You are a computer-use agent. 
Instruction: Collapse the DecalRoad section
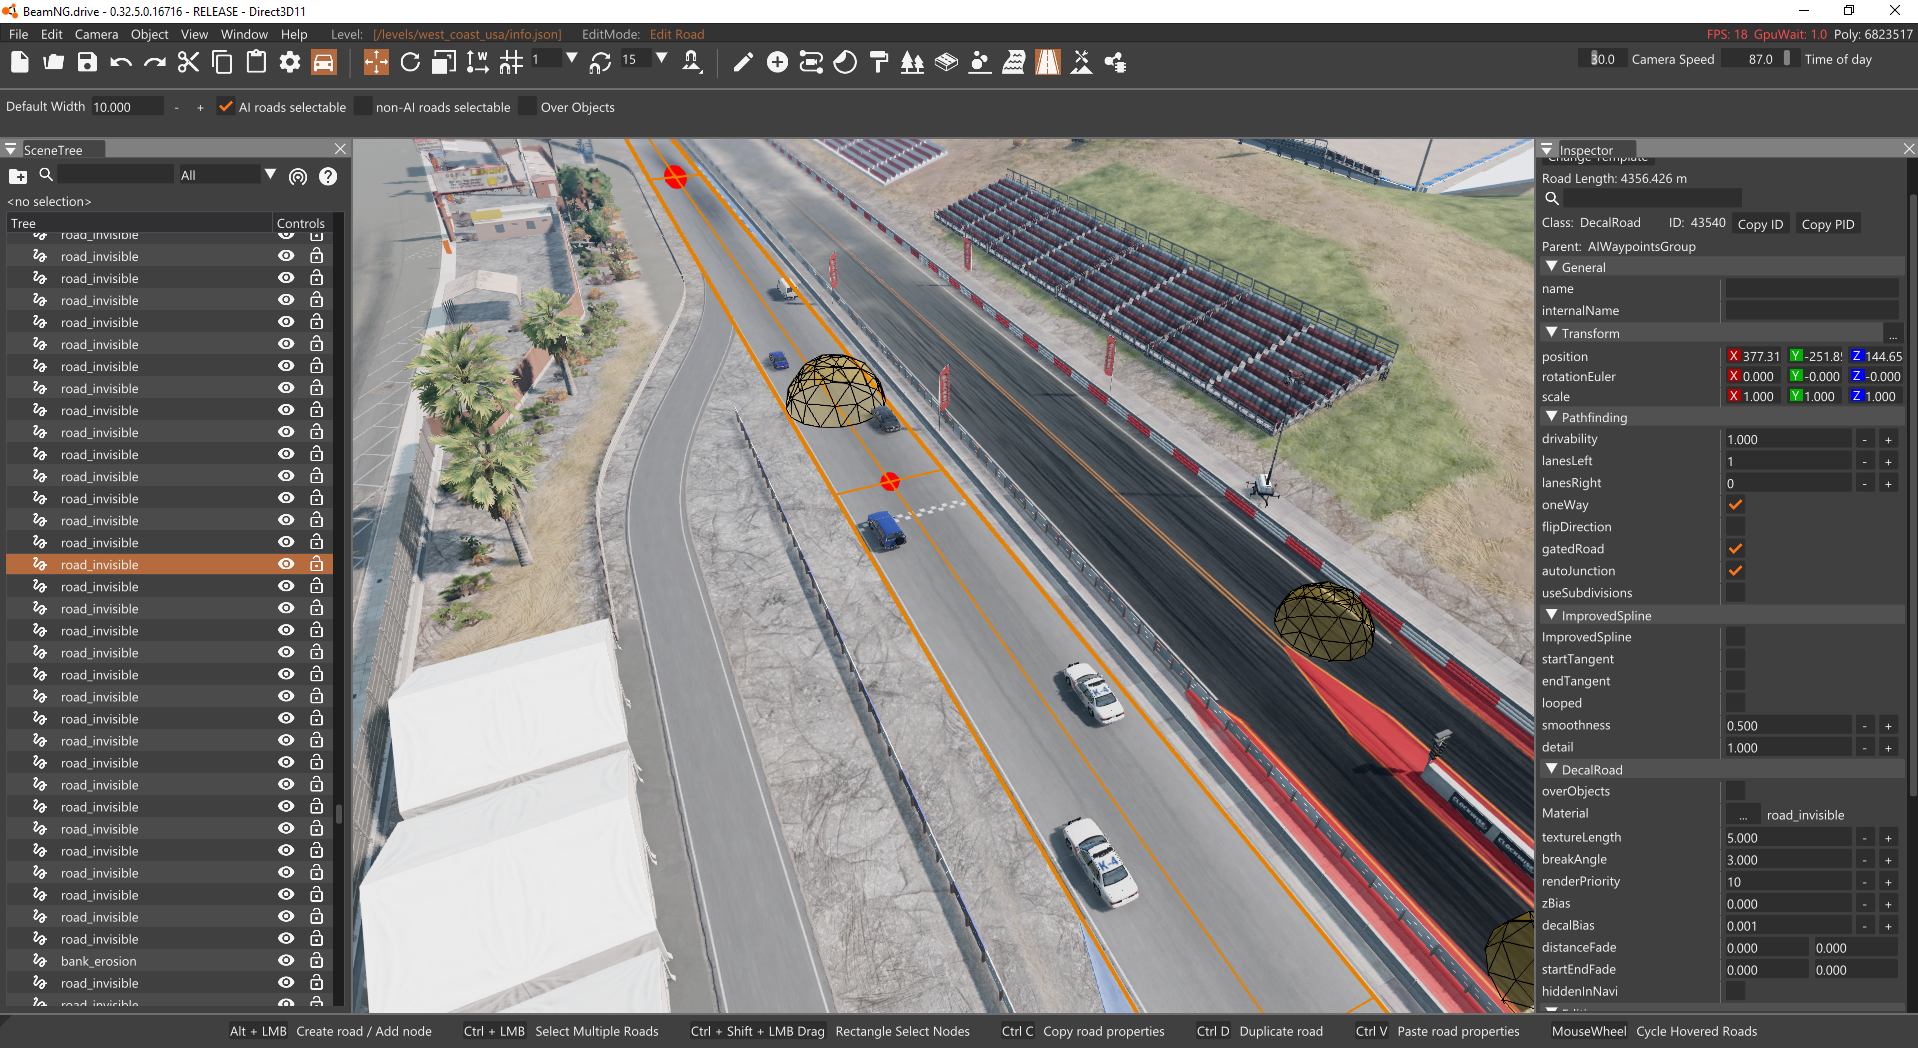1552,769
